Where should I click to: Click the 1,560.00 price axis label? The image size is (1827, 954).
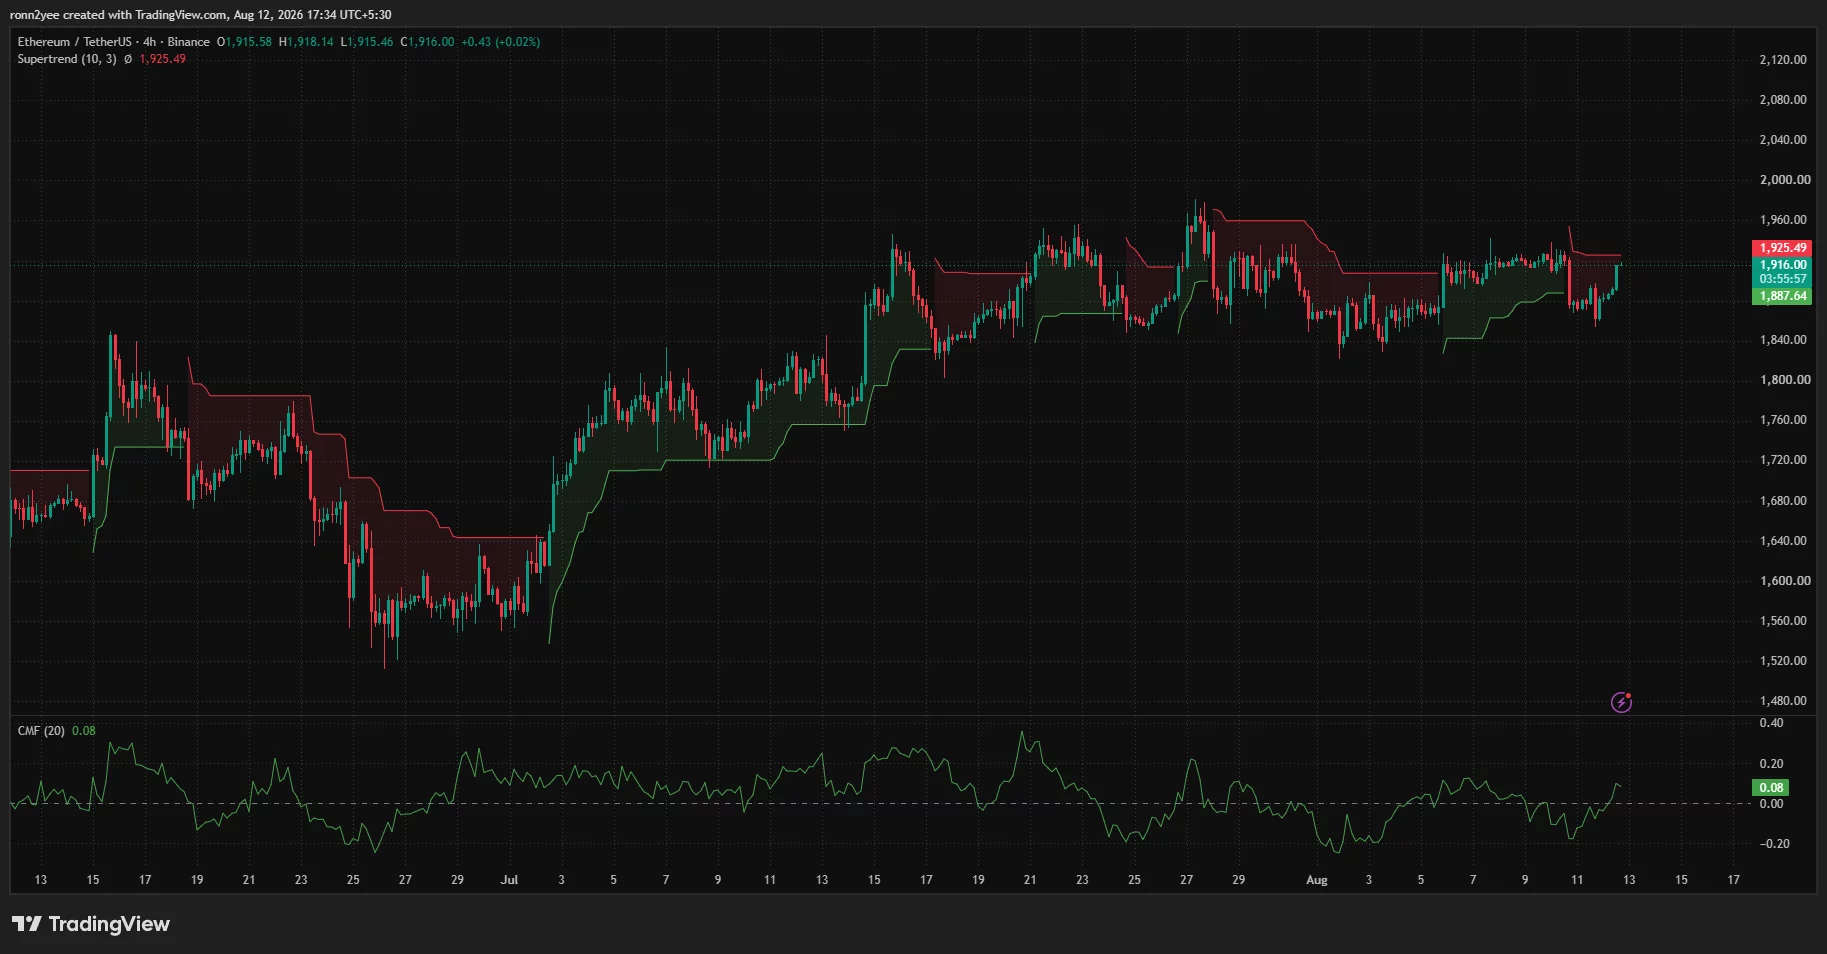pos(1783,621)
